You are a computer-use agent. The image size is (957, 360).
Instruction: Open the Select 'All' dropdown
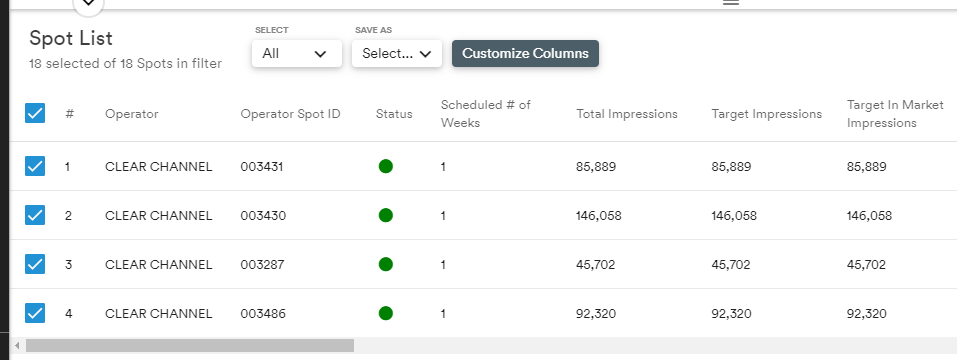point(297,54)
